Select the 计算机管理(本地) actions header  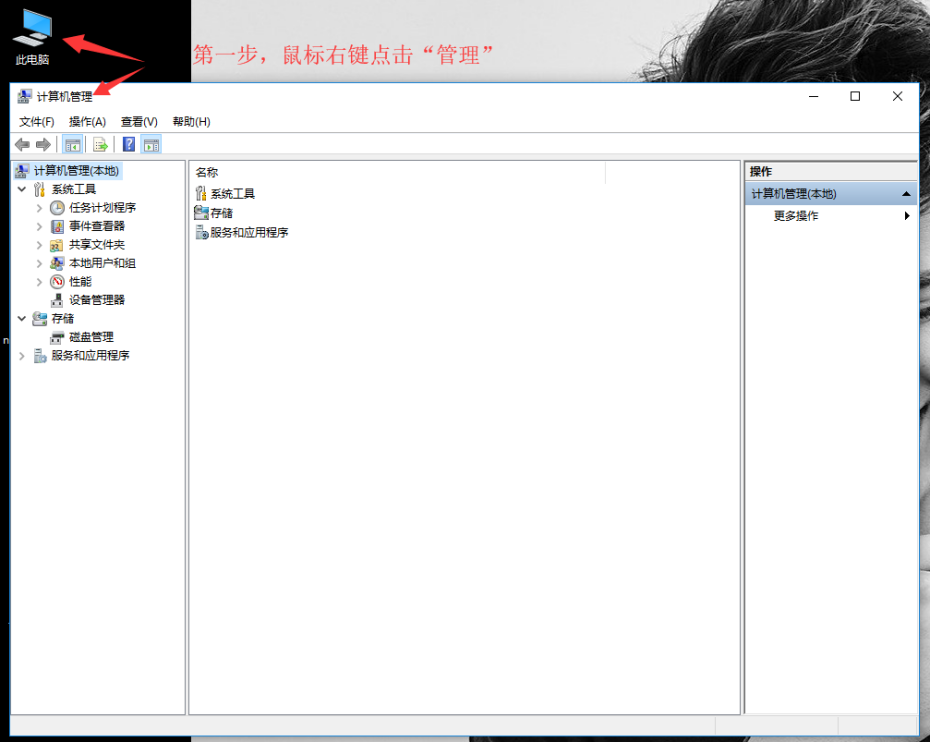(x=831, y=194)
